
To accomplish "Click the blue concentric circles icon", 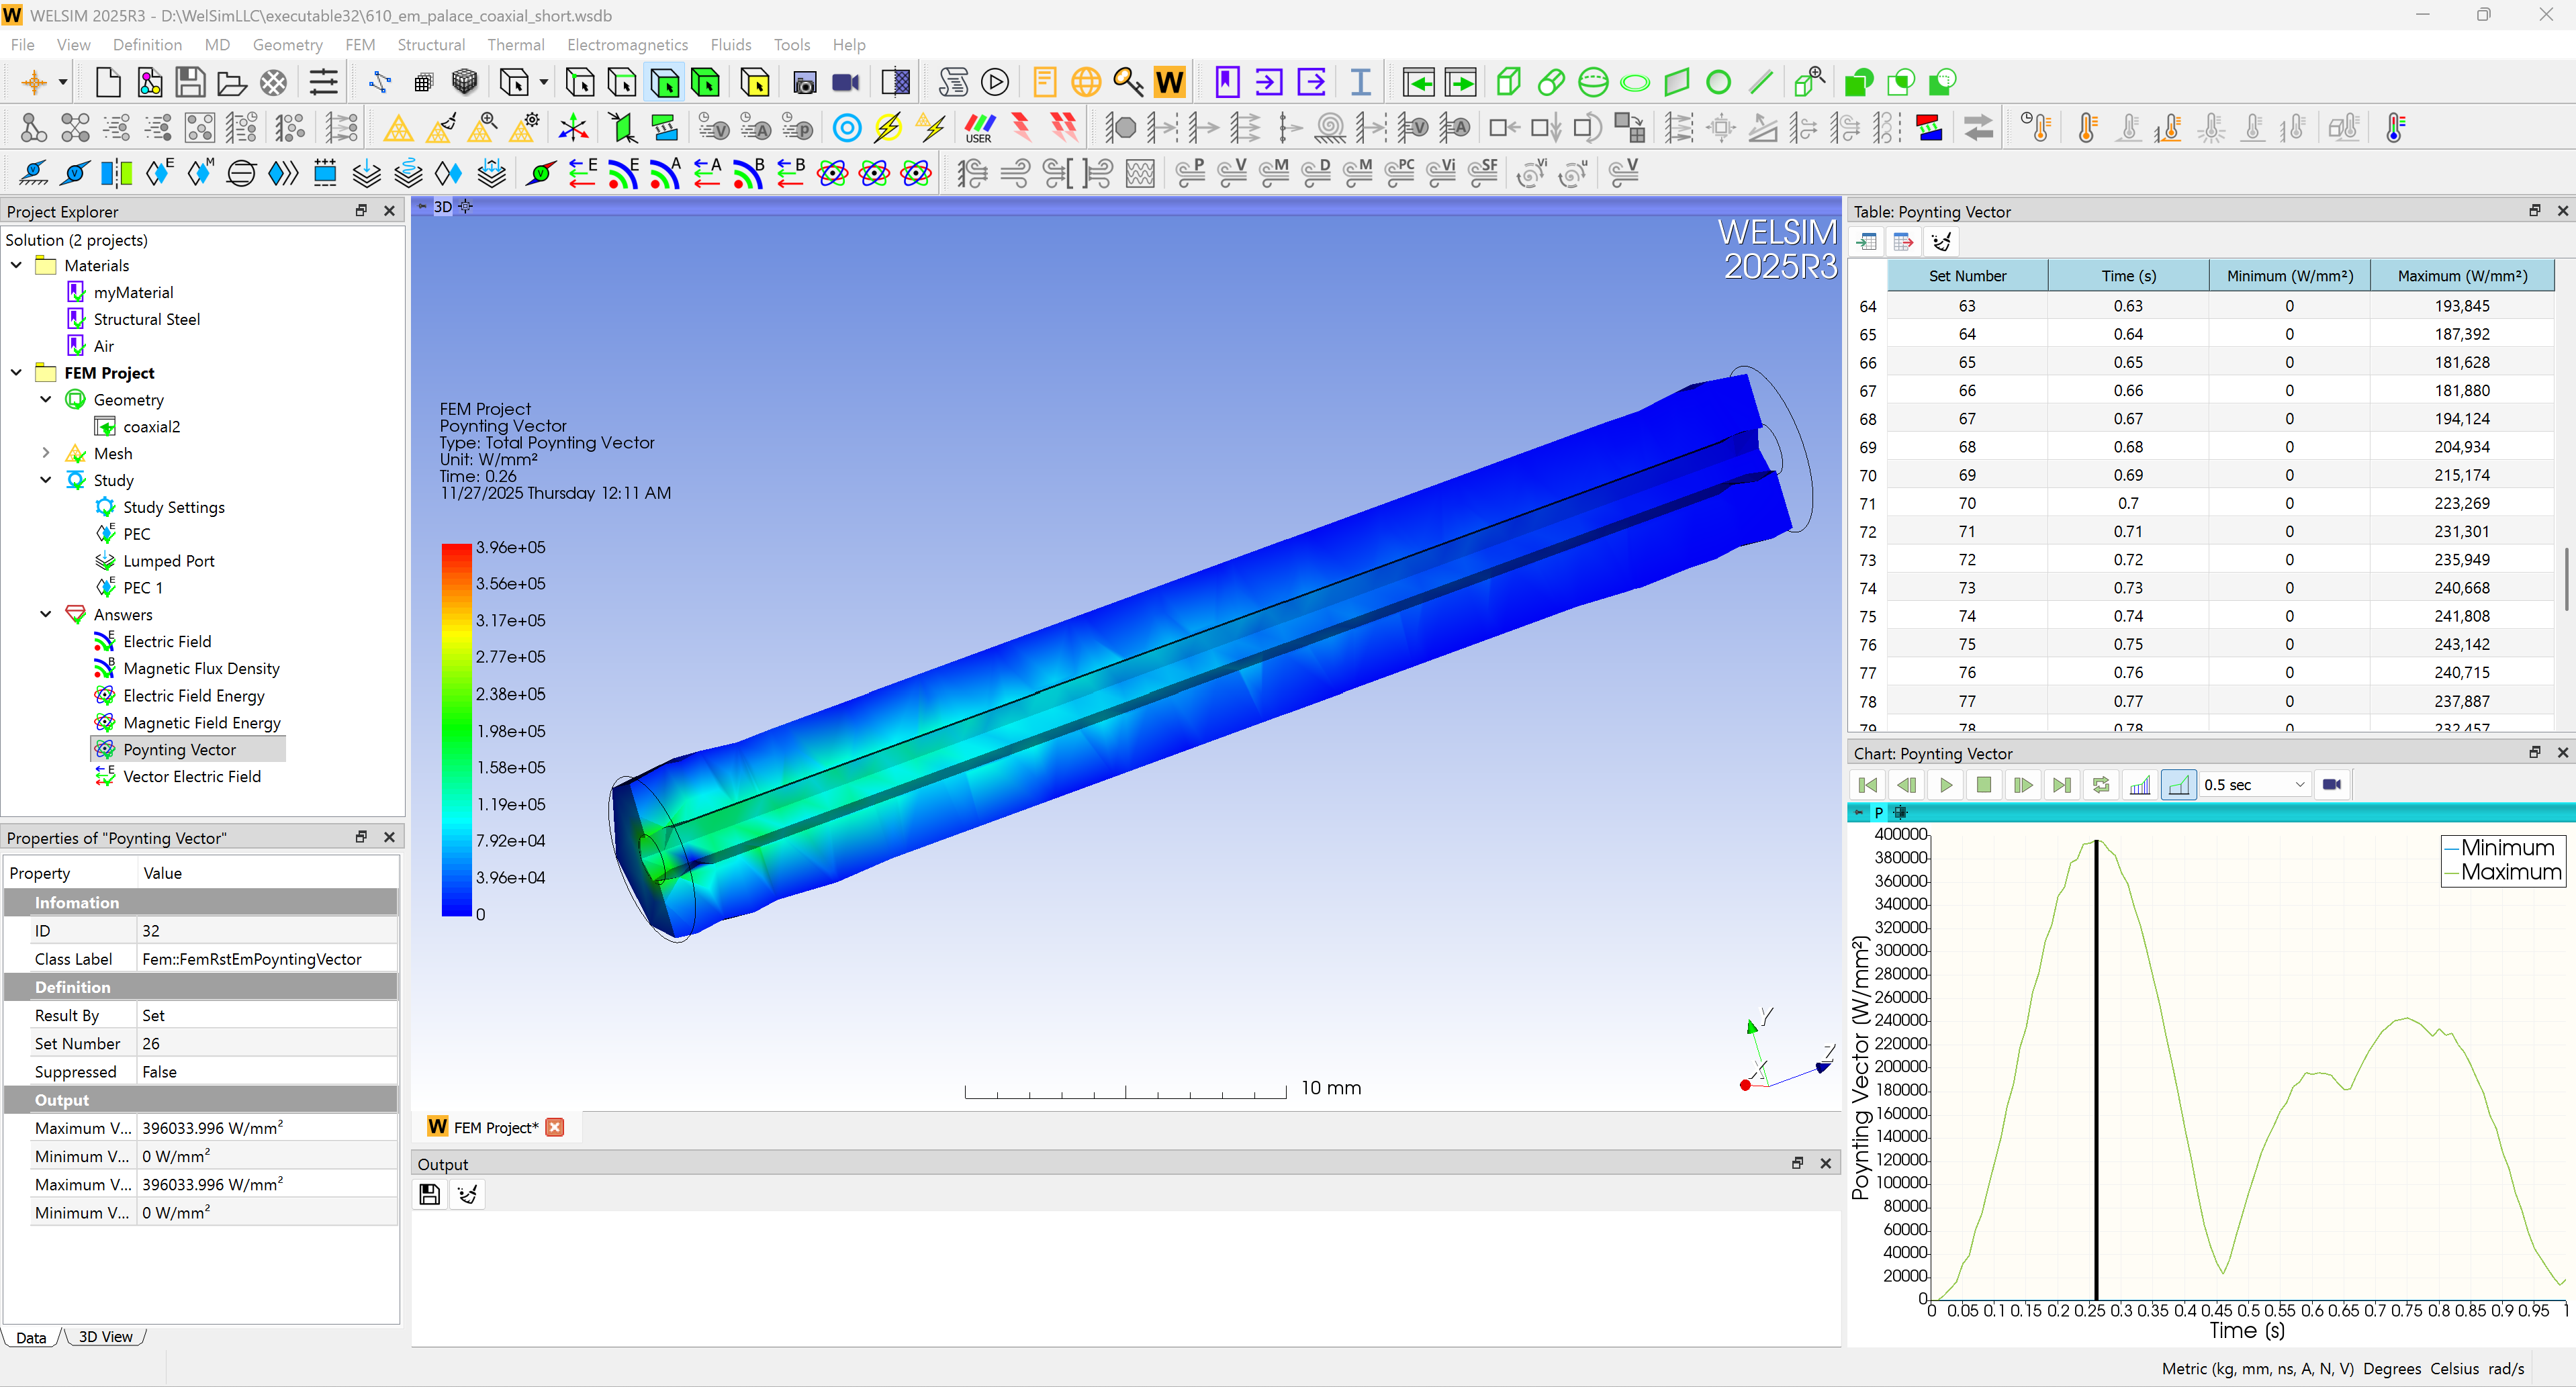I will point(847,128).
